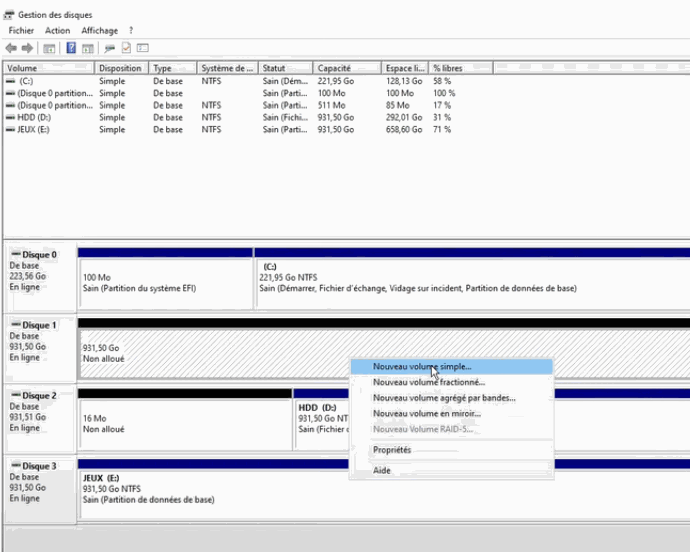Click the drive icon next to JEUX (E:)
Screen dimensions: 690x552
click(x=10, y=130)
